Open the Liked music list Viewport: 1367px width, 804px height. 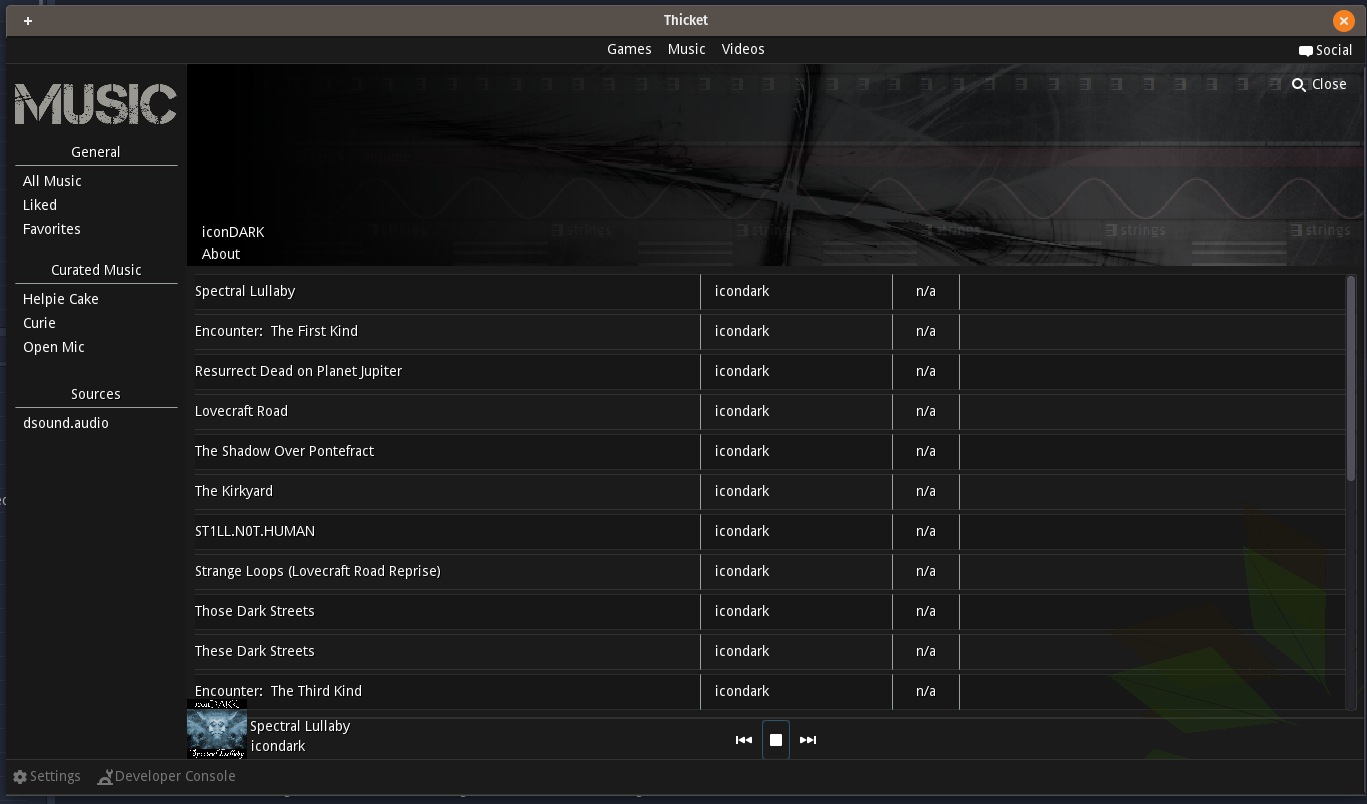pos(40,205)
